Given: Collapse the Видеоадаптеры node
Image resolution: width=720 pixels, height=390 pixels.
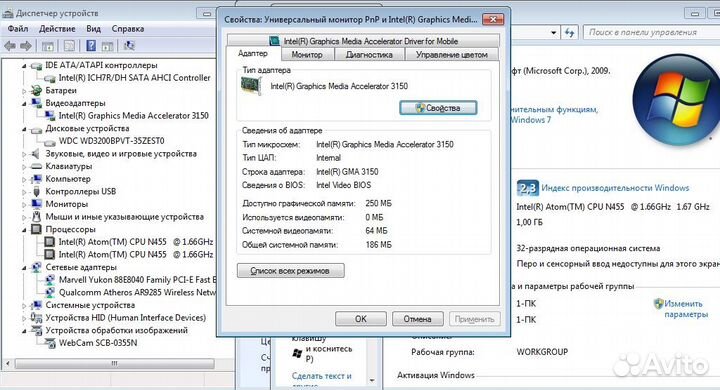Looking at the screenshot, I should [x=24, y=103].
